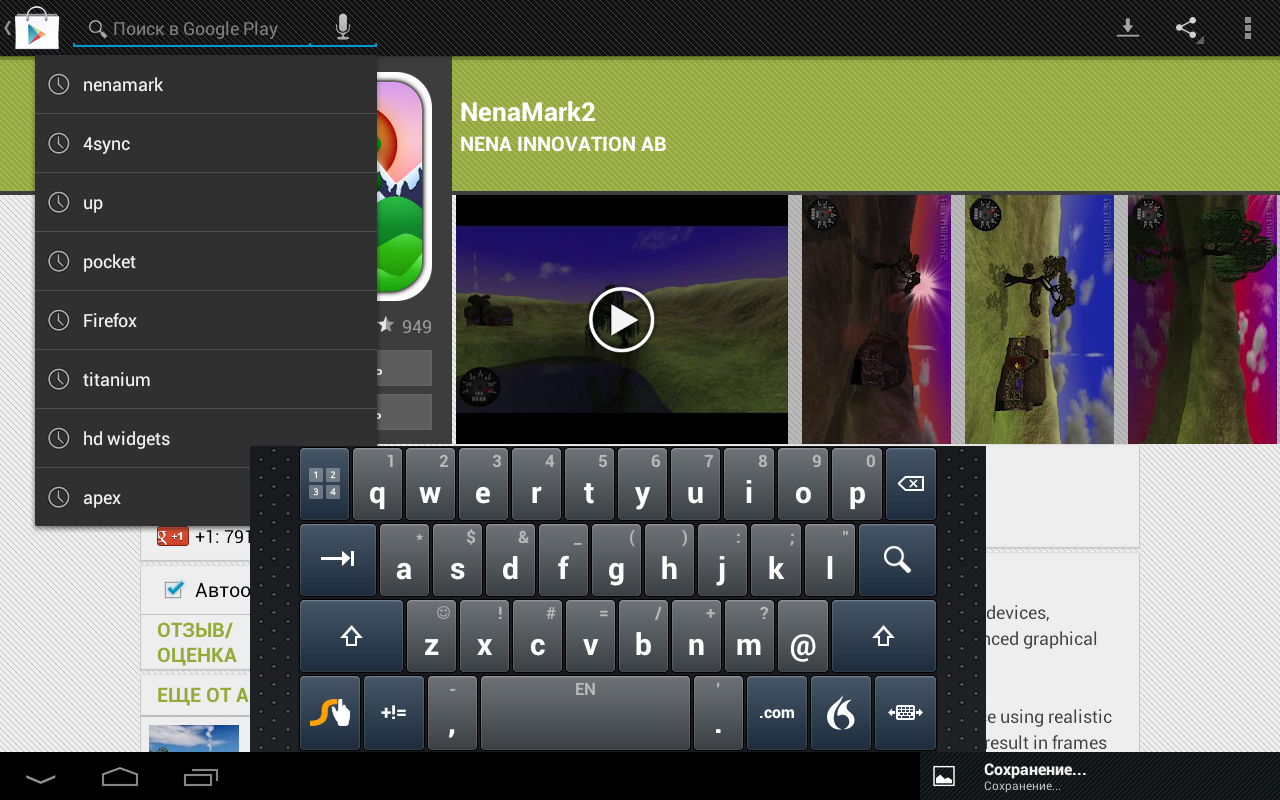Open the ОТЗЫВ/ОЦЕНКА section header
The image size is (1280, 800).
(197, 643)
